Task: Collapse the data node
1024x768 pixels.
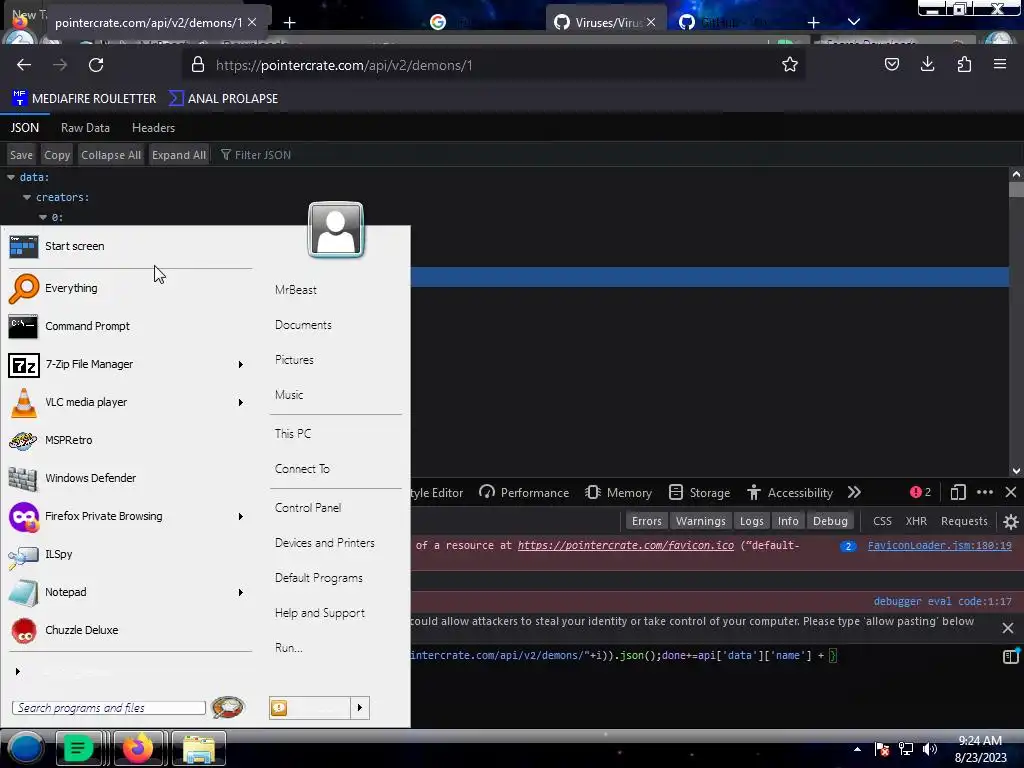Action: tap(11, 177)
